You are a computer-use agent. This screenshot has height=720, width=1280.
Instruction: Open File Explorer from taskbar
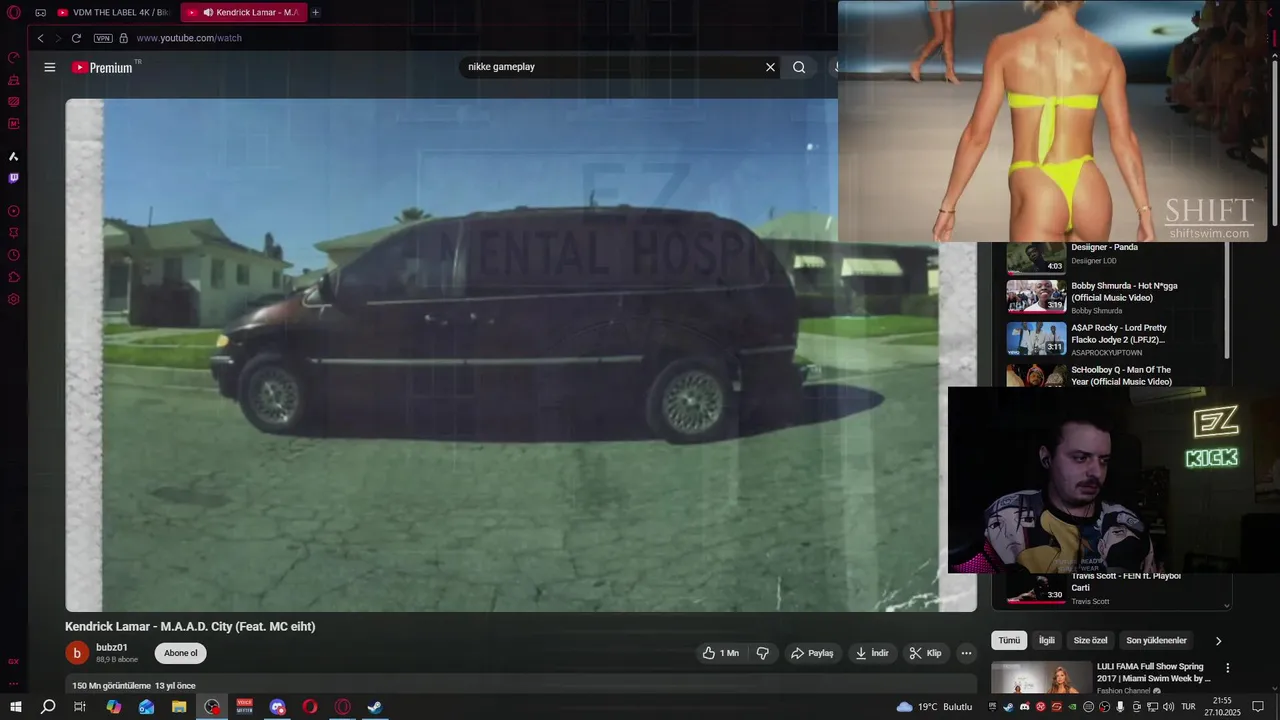pyautogui.click(x=179, y=707)
